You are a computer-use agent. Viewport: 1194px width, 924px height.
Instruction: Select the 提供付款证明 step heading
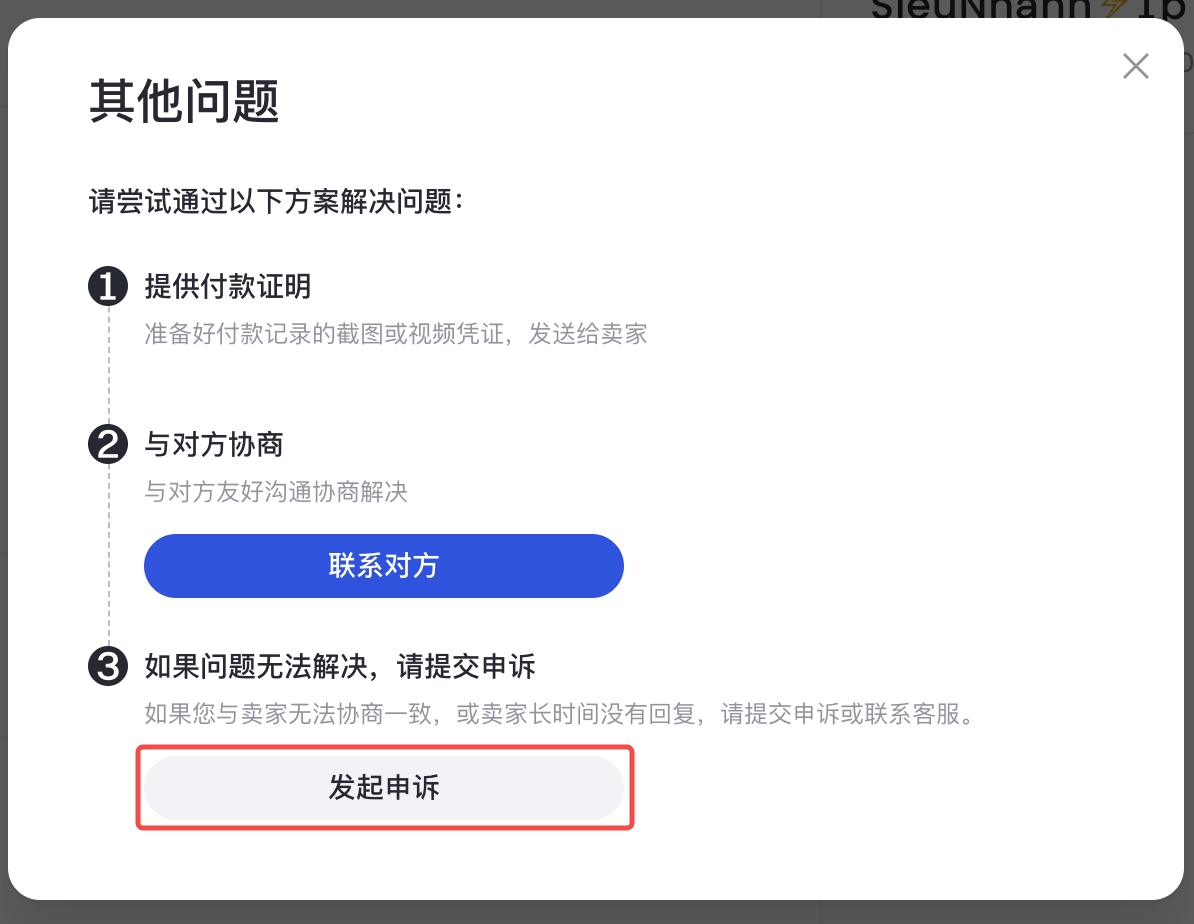point(228,288)
